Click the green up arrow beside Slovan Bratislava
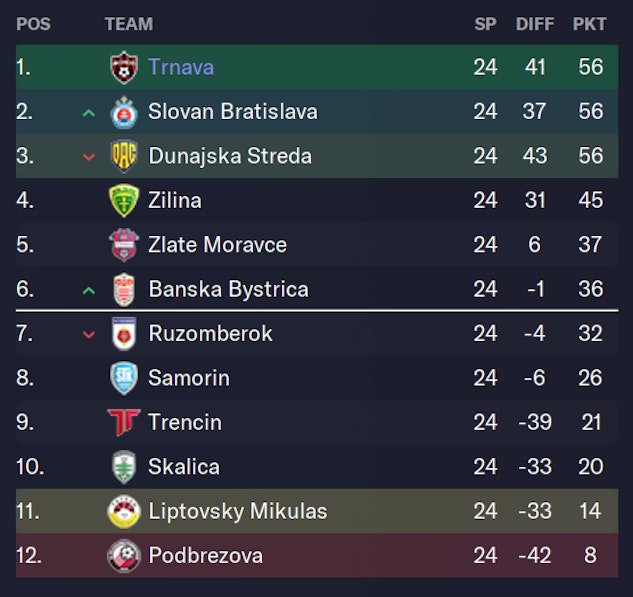633x597 pixels. (x=89, y=113)
